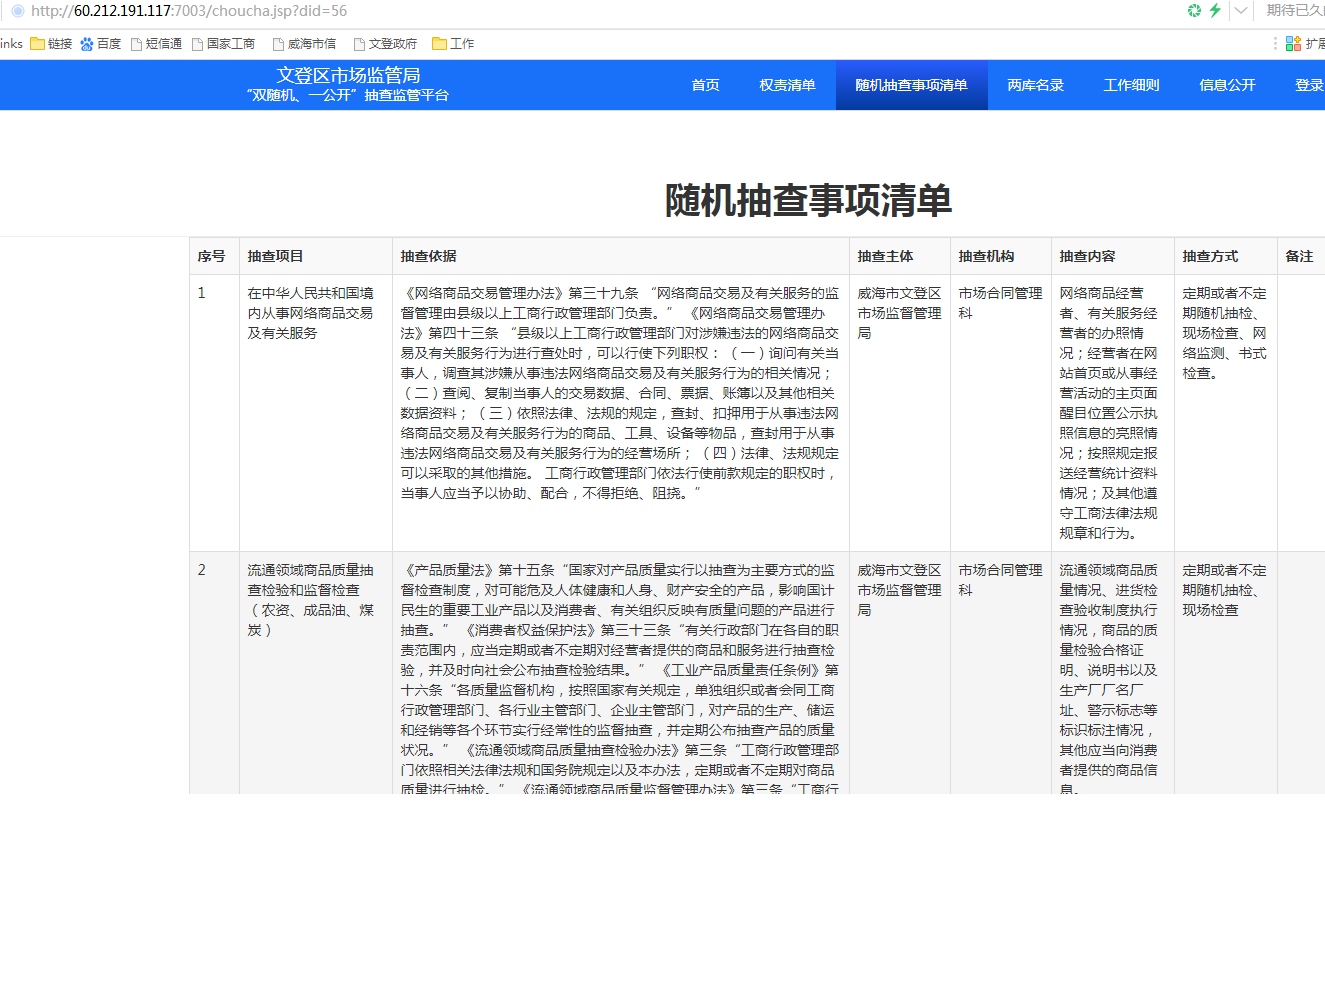Viewport: 1325px width, 985px height.
Task: Click the bookmarks bar vertical dots handle
Action: pos(1275,44)
